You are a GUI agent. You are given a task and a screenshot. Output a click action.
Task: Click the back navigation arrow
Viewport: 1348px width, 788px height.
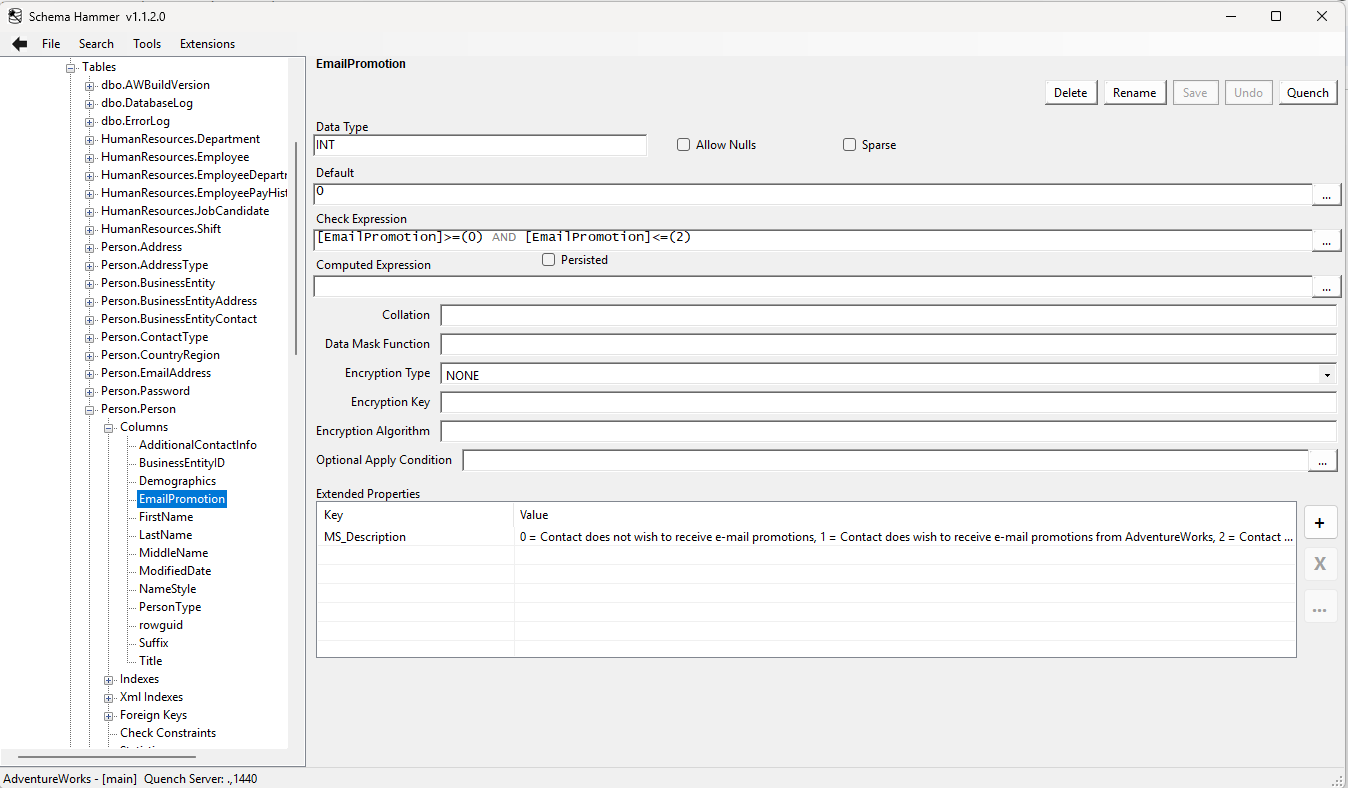coord(19,43)
